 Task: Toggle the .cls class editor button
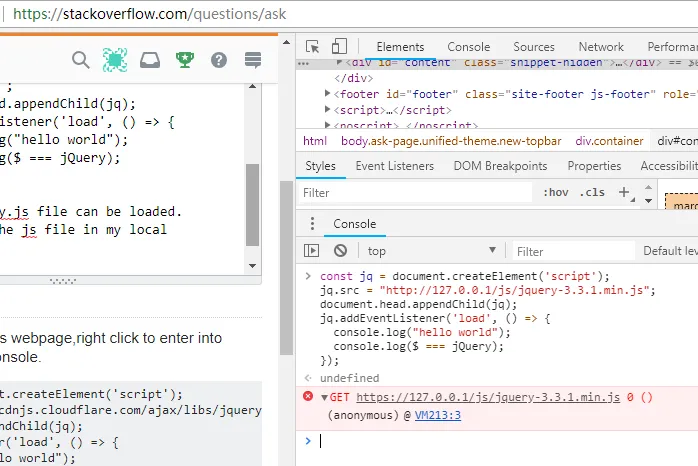[592, 193]
